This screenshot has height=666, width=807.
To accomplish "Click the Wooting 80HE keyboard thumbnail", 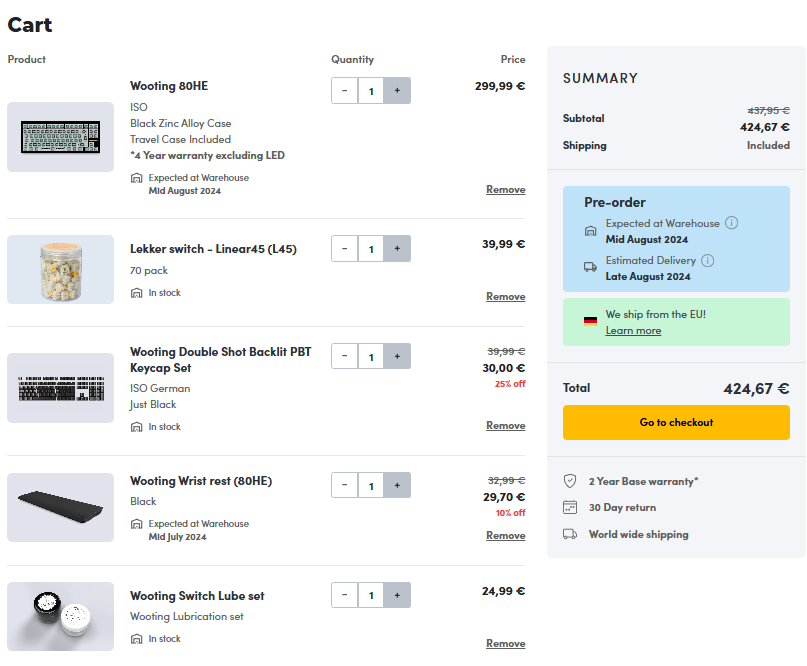I will 60,137.
